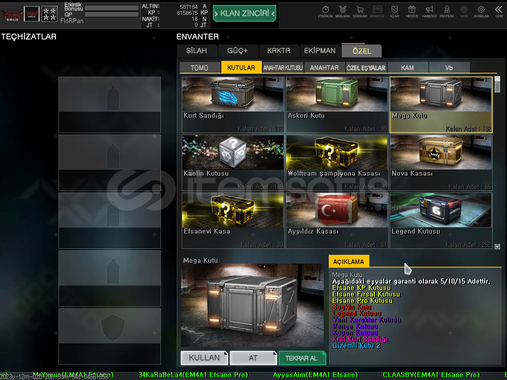This screenshot has height=380, width=507.
Task: Select the ANAHTAR sub-tab
Action: [324, 68]
